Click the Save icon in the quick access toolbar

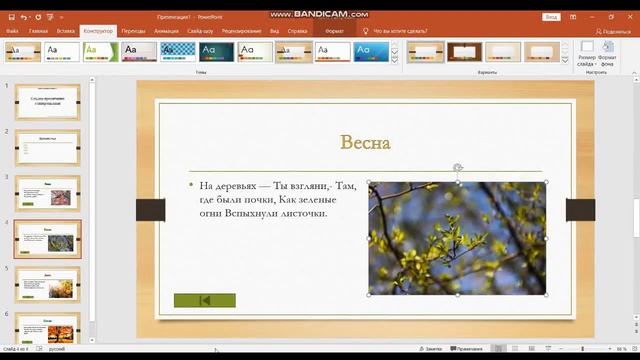point(11,17)
